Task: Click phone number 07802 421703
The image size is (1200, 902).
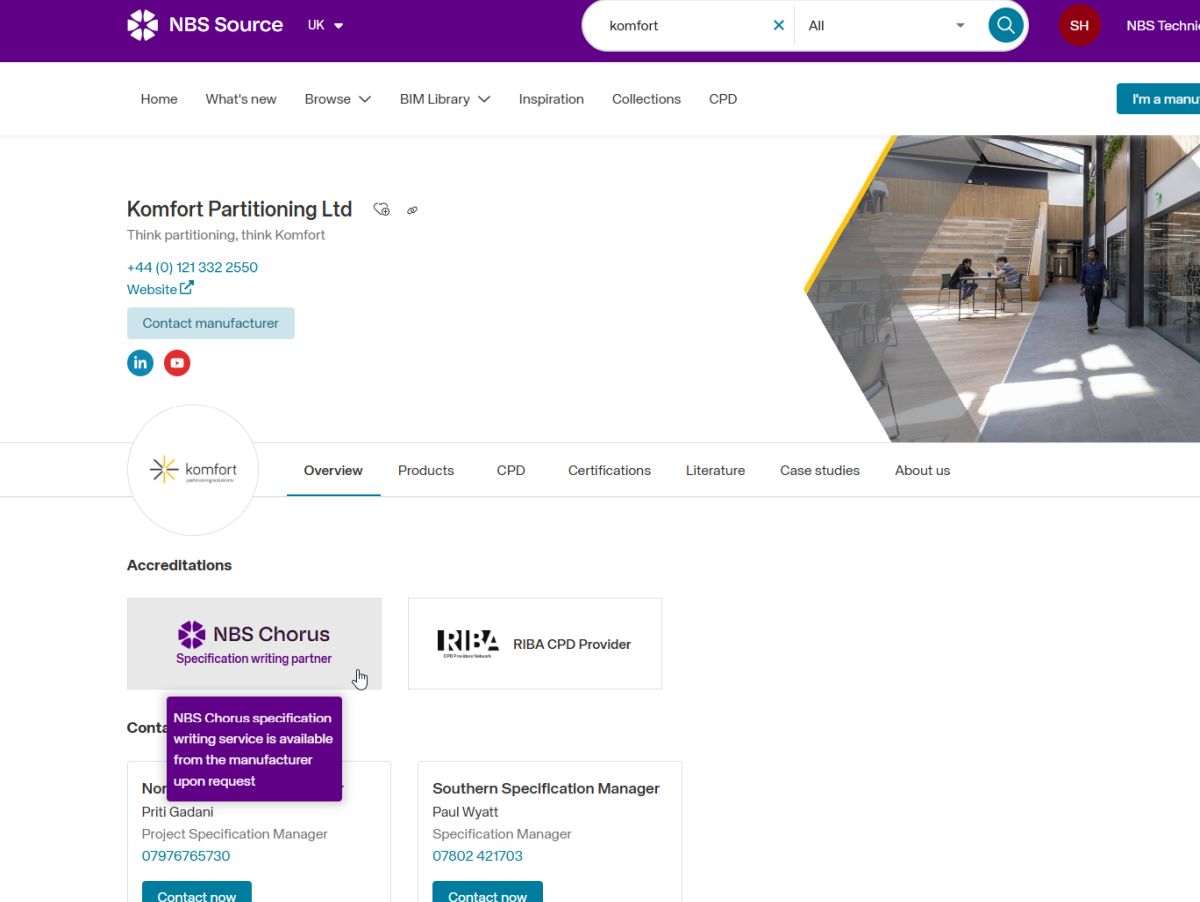Action: (477, 856)
